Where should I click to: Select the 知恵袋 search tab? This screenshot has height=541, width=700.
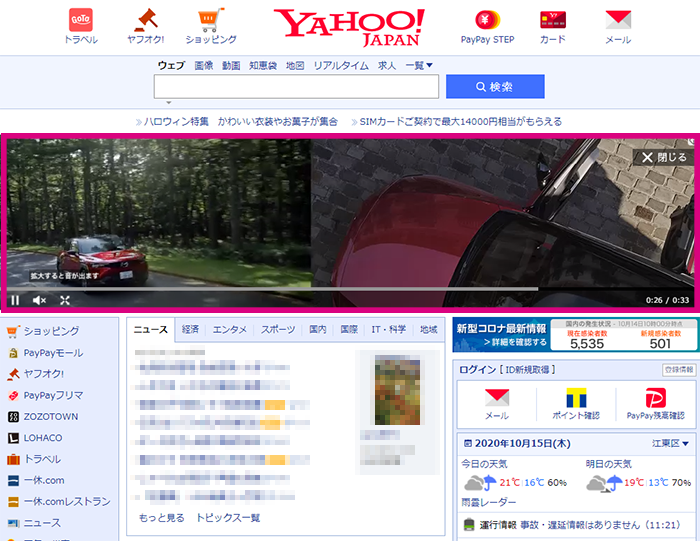tap(263, 66)
